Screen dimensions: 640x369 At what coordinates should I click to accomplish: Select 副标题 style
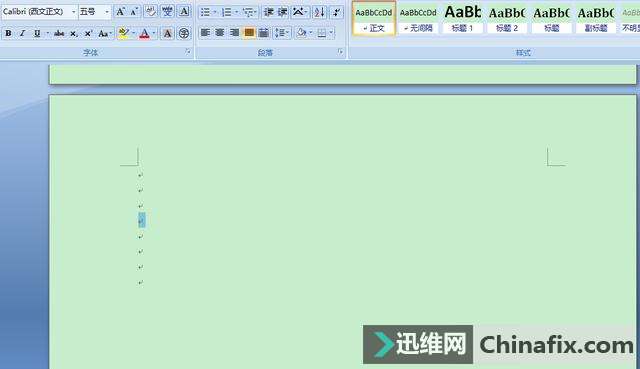[596, 18]
